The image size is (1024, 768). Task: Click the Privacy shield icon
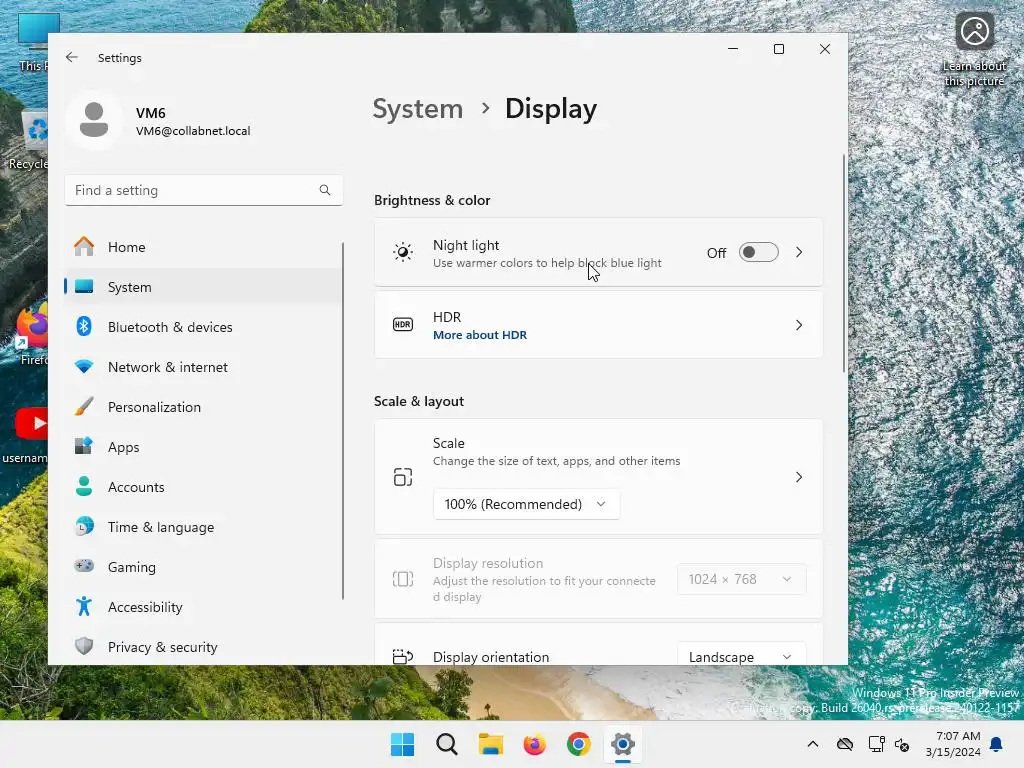(x=84, y=646)
